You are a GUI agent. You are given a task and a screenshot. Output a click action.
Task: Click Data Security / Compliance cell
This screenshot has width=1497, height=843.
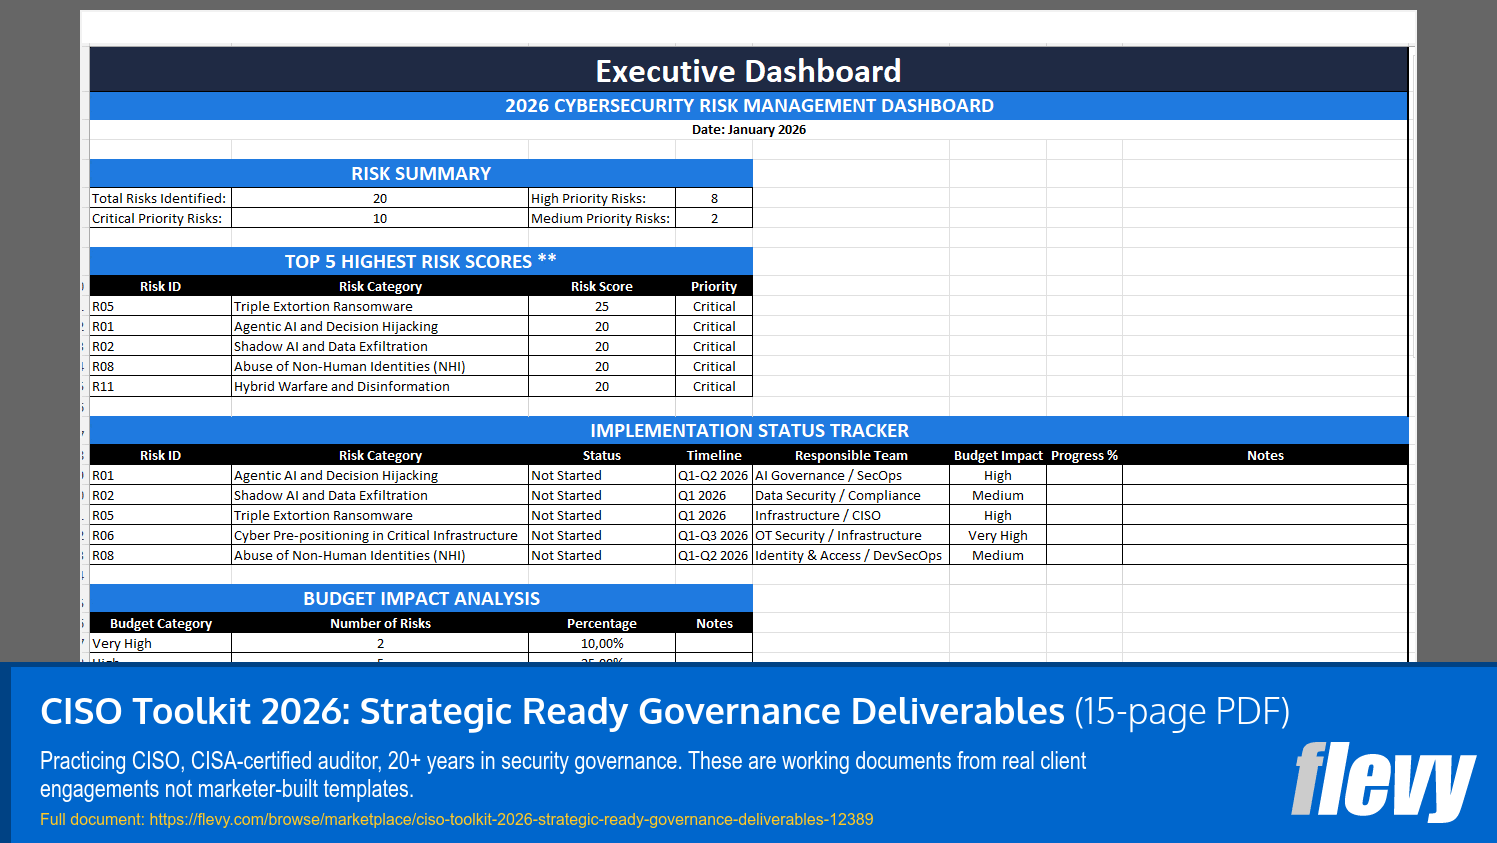(851, 495)
